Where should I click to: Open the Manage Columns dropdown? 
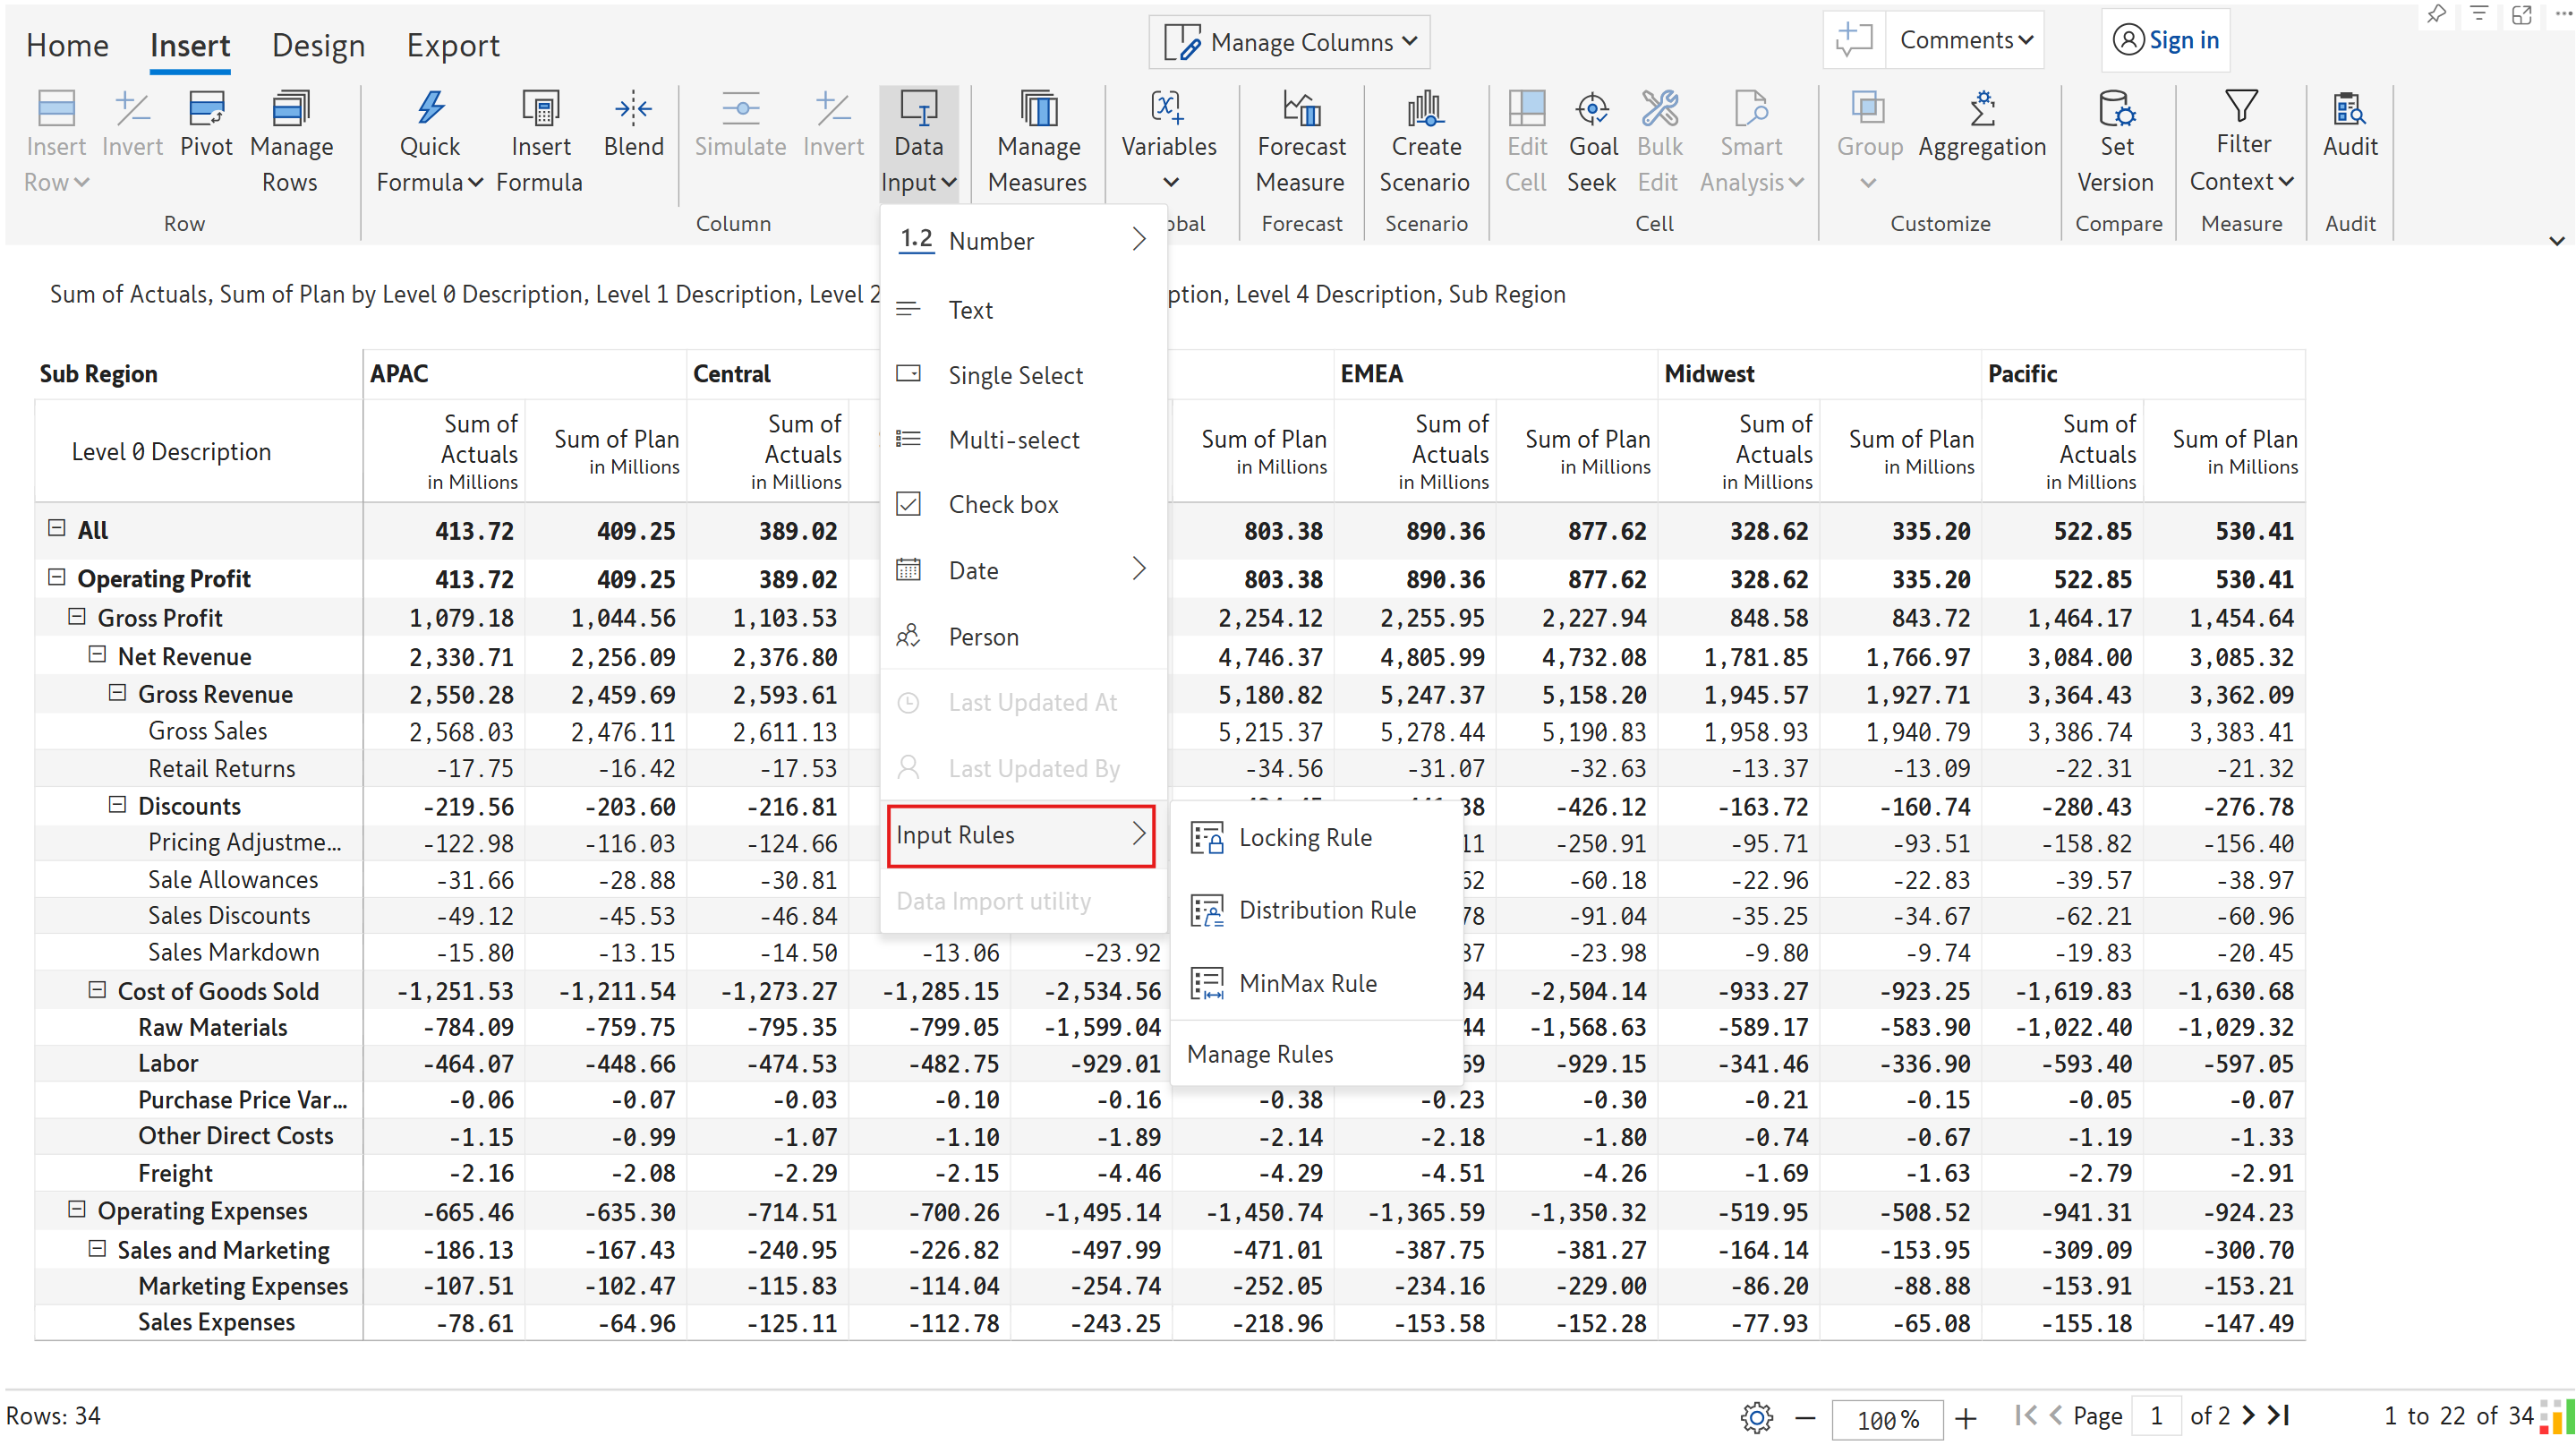[x=1289, y=42]
